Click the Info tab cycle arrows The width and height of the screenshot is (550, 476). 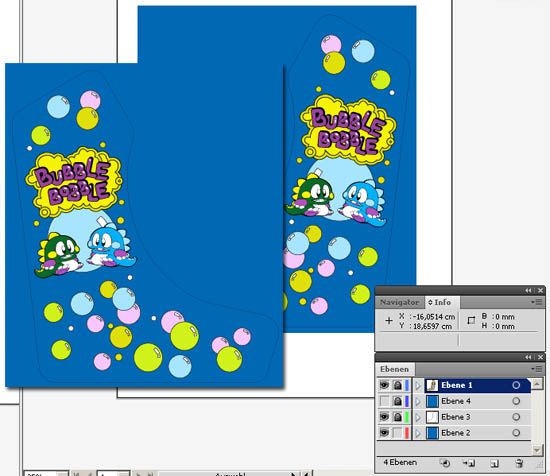point(430,302)
